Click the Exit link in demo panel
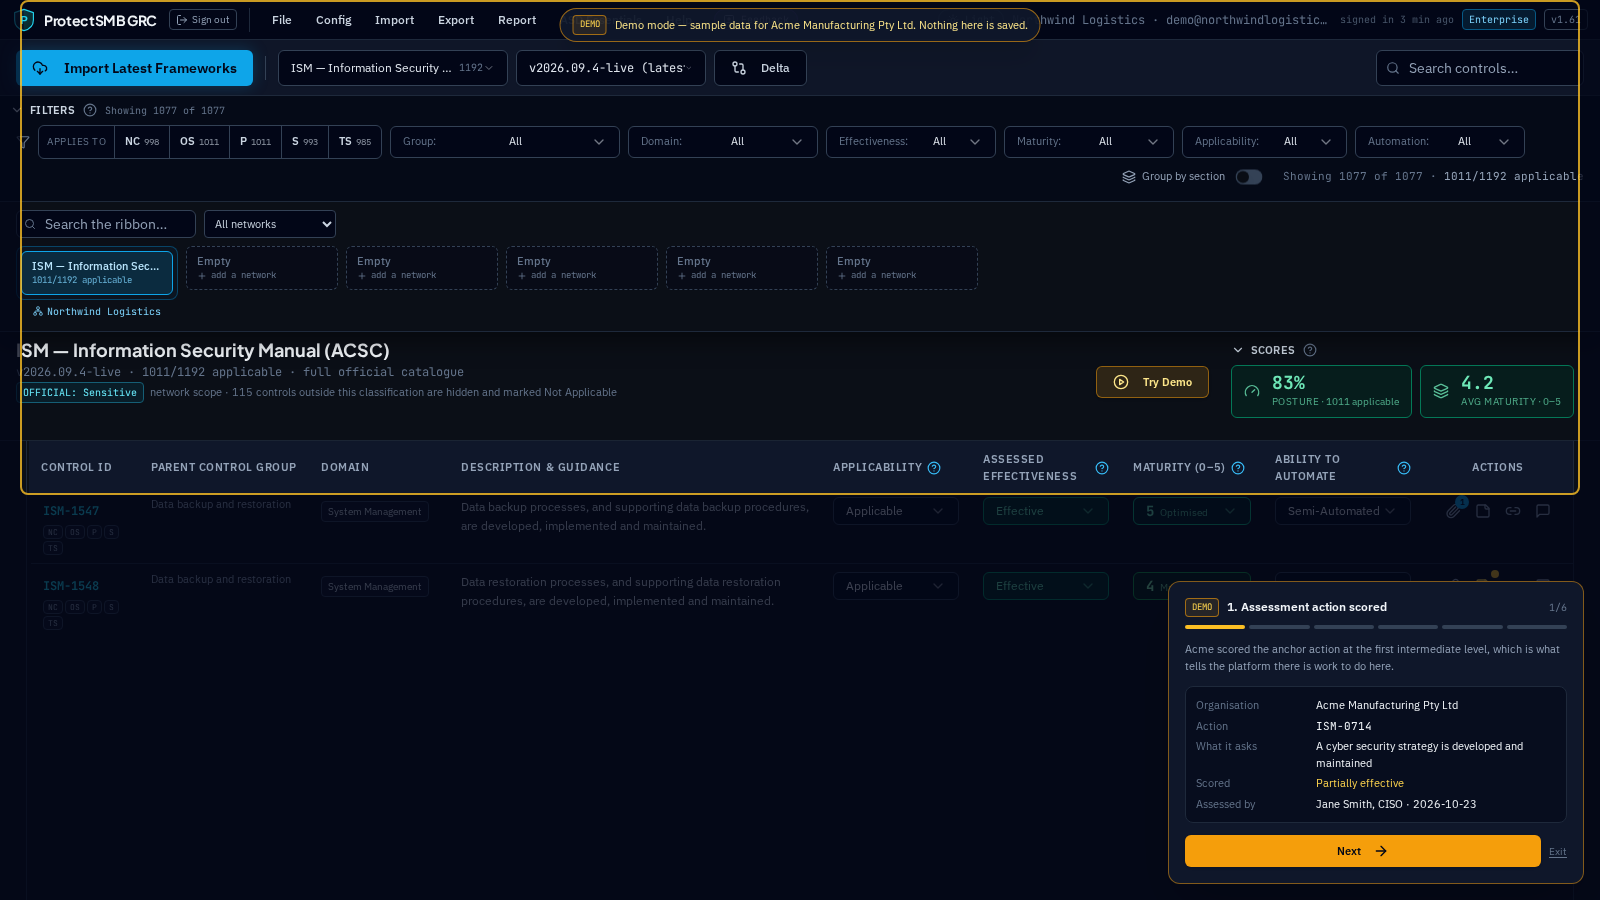 point(1558,852)
